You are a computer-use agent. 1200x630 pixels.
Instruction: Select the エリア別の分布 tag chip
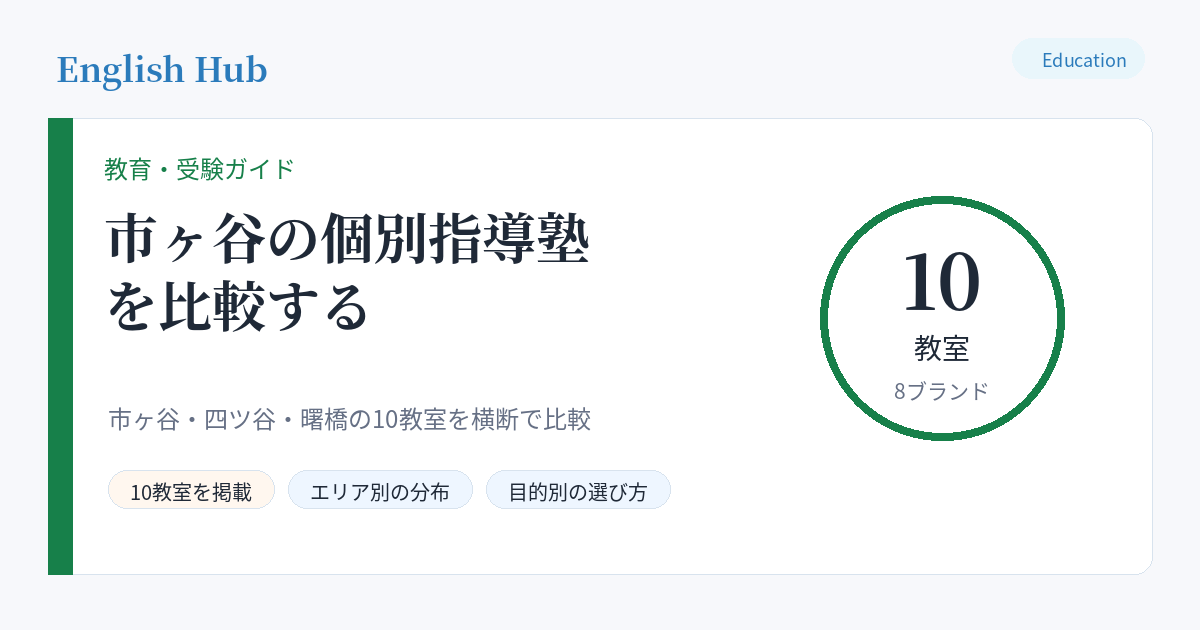pos(380,490)
